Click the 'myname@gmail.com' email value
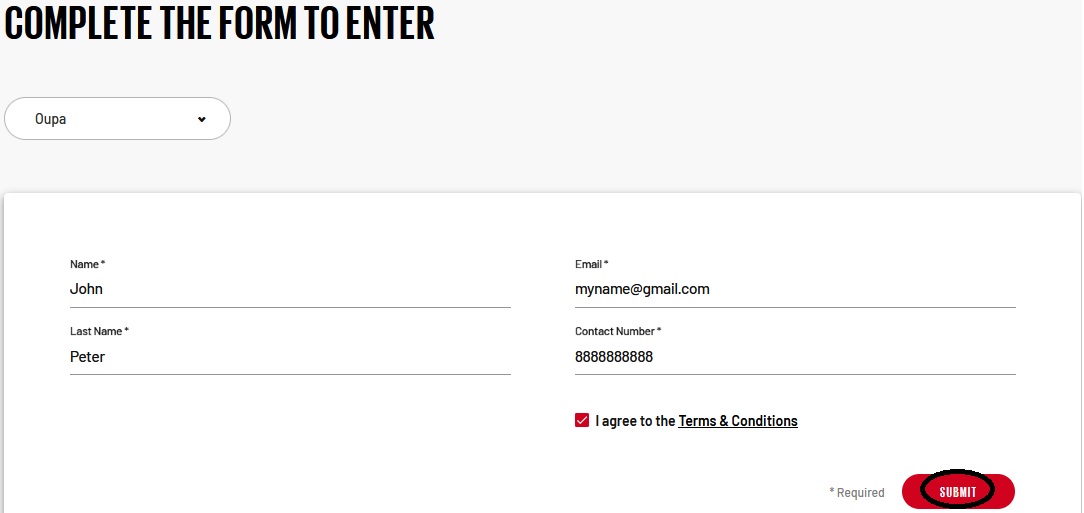 pyautogui.click(x=642, y=289)
